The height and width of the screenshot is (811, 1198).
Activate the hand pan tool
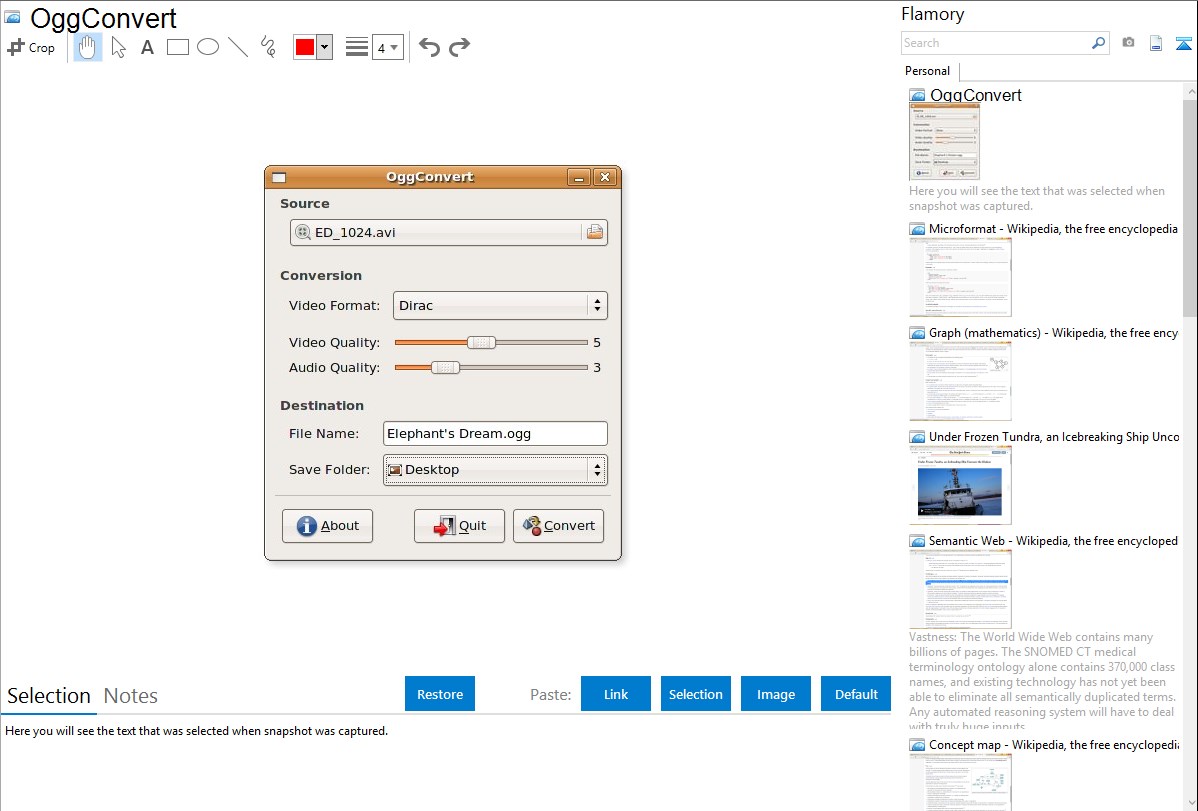87,47
